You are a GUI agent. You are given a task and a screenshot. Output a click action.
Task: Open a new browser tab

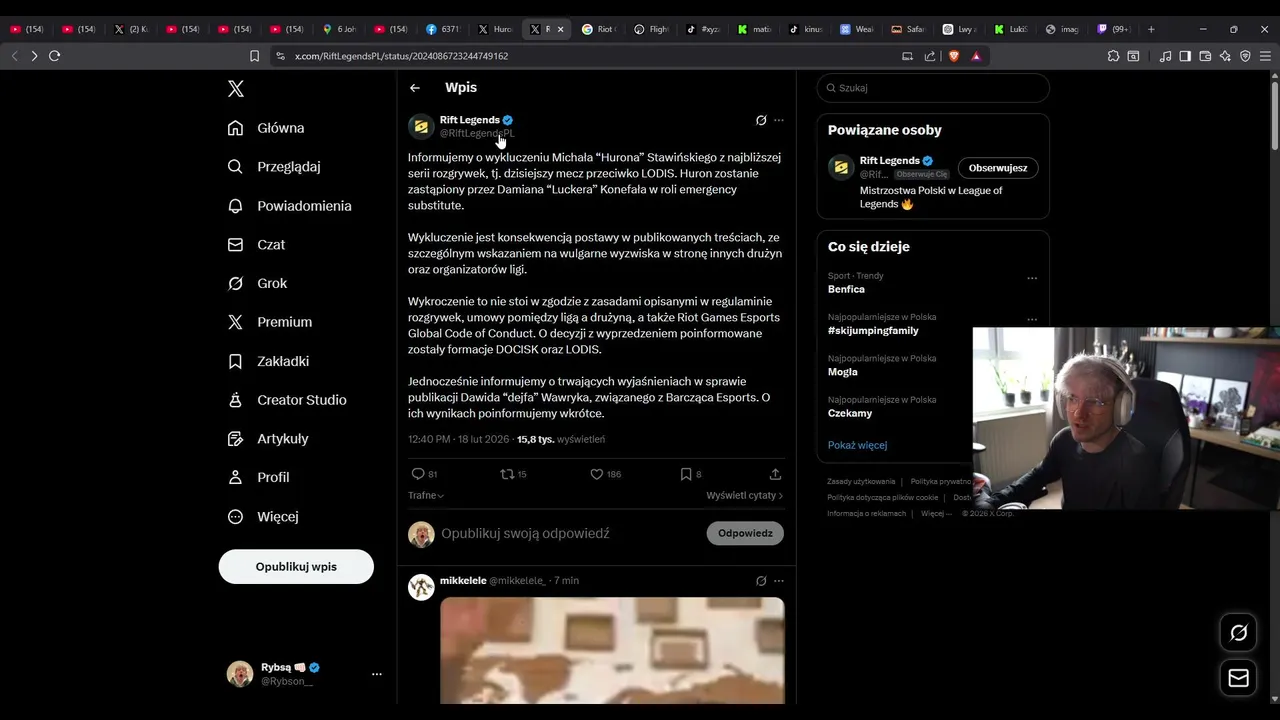pyautogui.click(x=1151, y=29)
